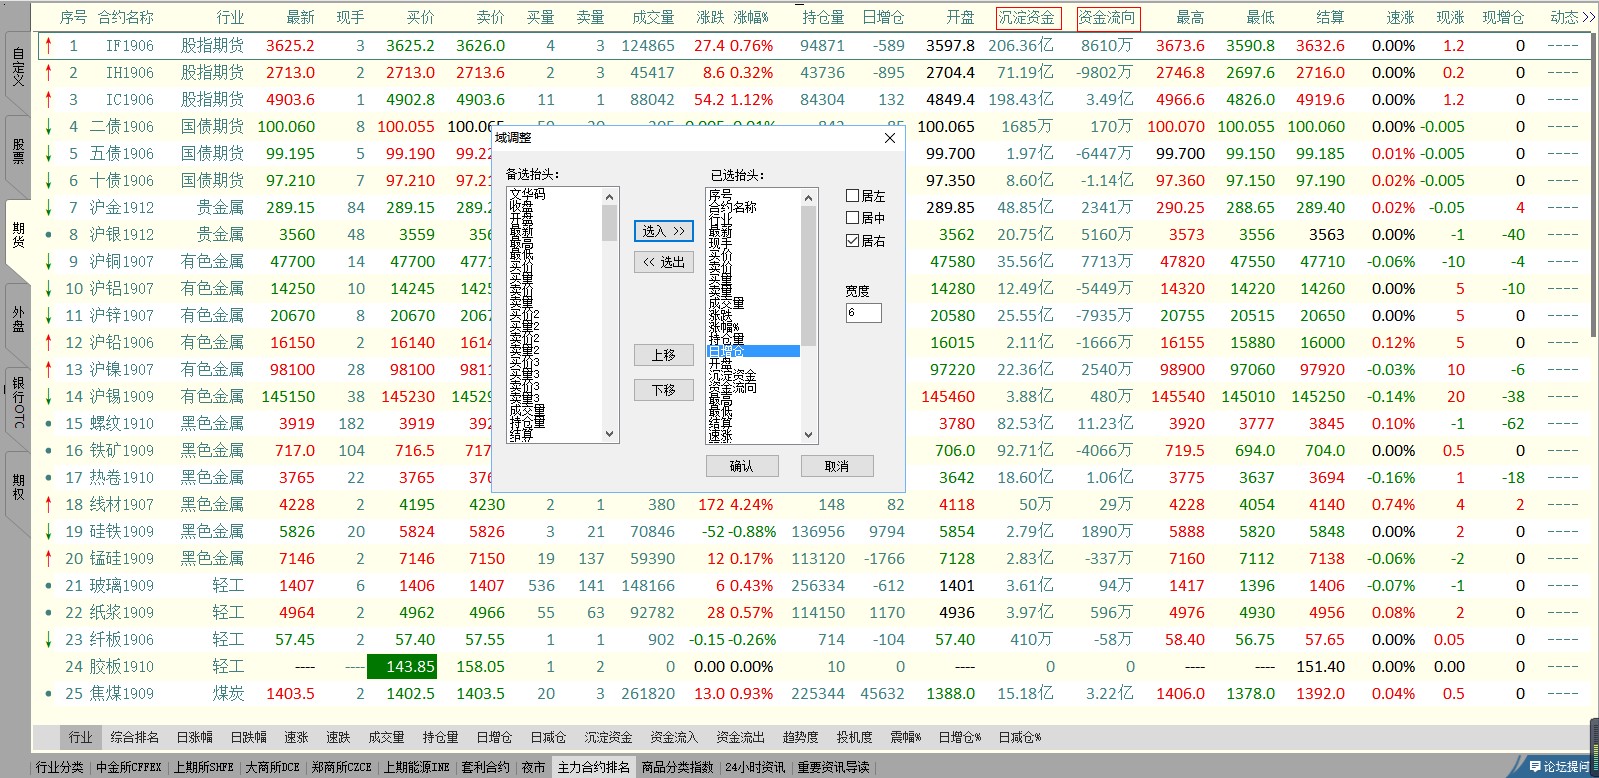Open the 沉淀资金 bottom ranking tab

click(x=608, y=737)
